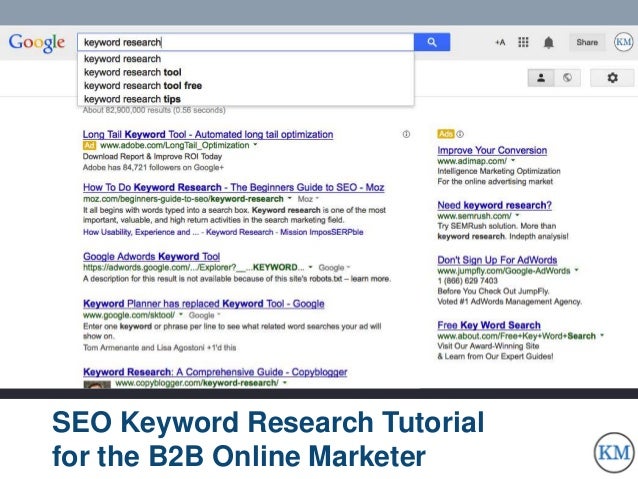
Task: Click the KM logo on slide footer
Action: coord(614,453)
